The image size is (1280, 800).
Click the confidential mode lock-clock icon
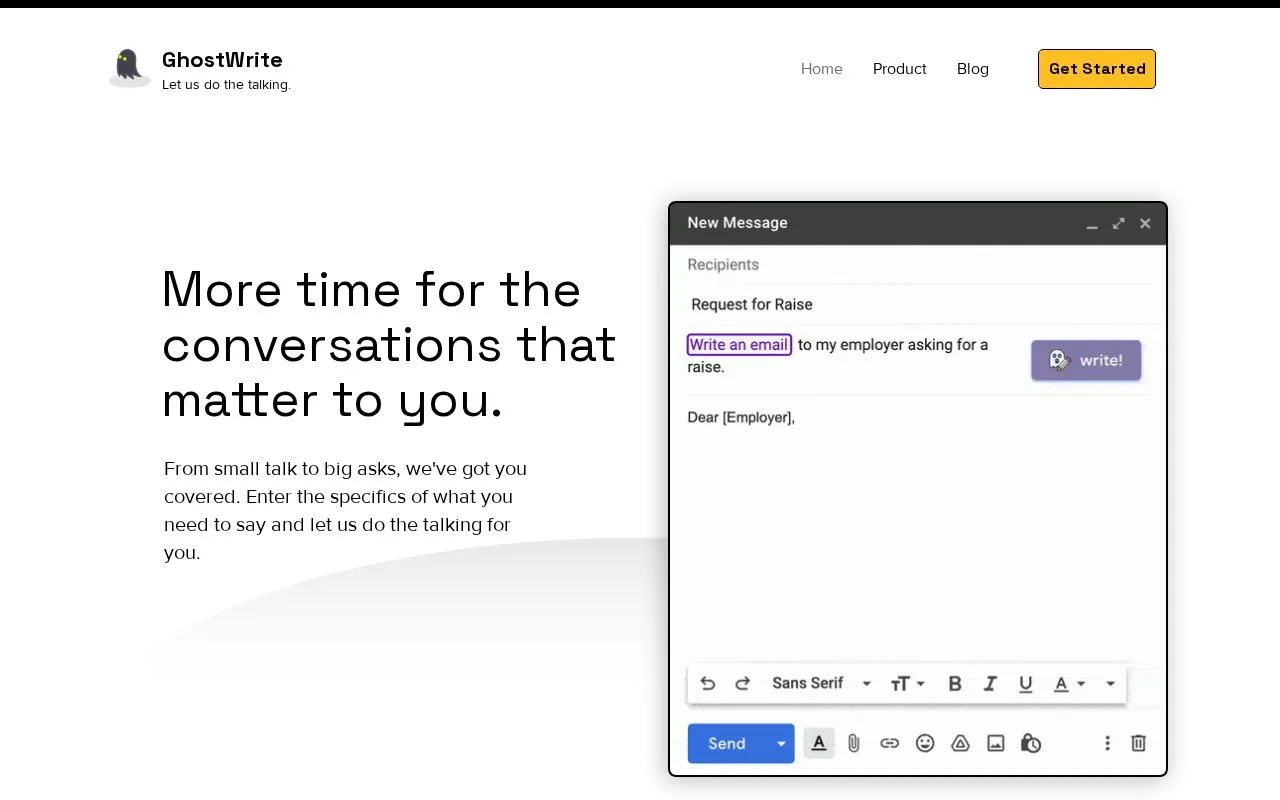pos(1031,743)
